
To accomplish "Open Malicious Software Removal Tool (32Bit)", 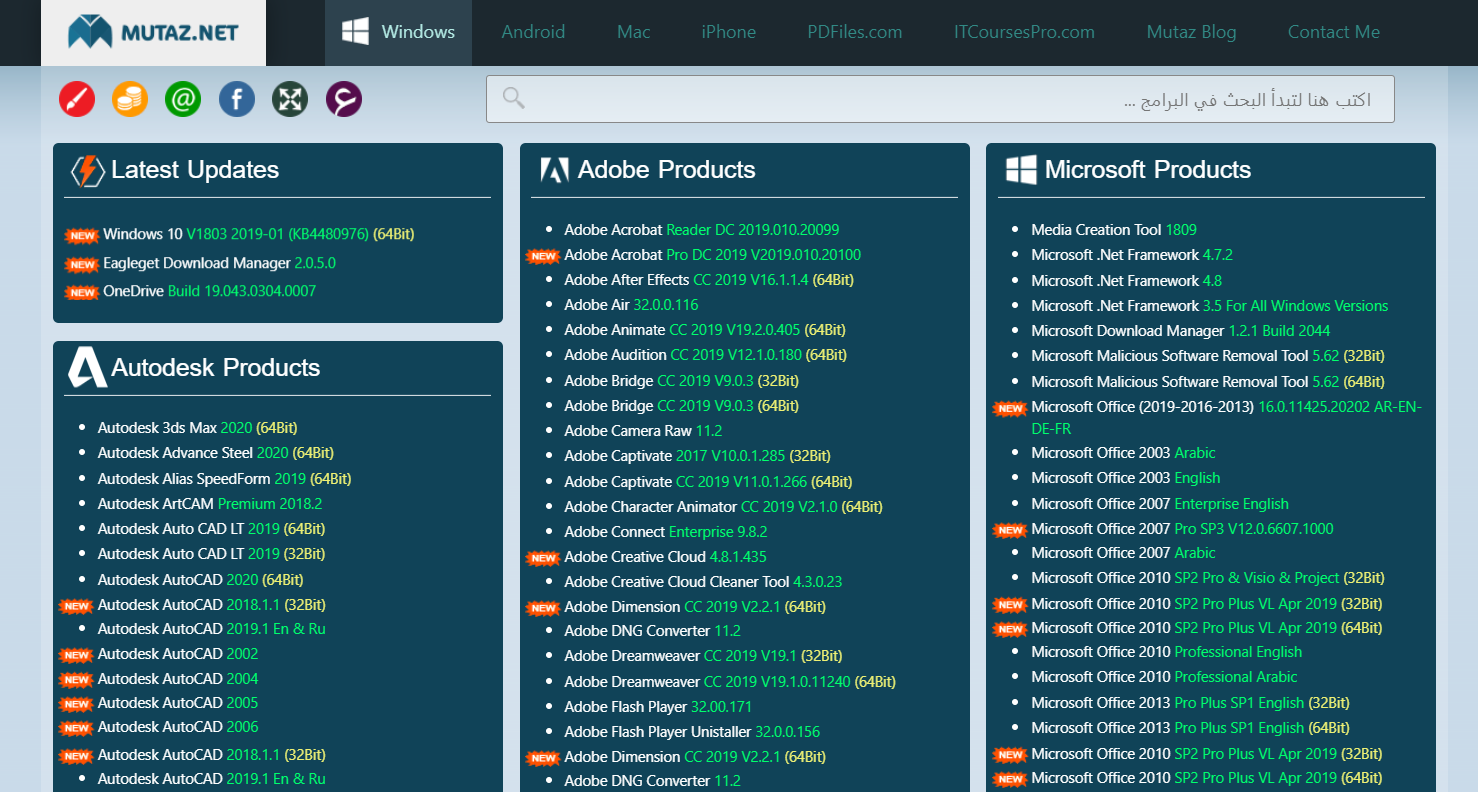I will click(1208, 356).
